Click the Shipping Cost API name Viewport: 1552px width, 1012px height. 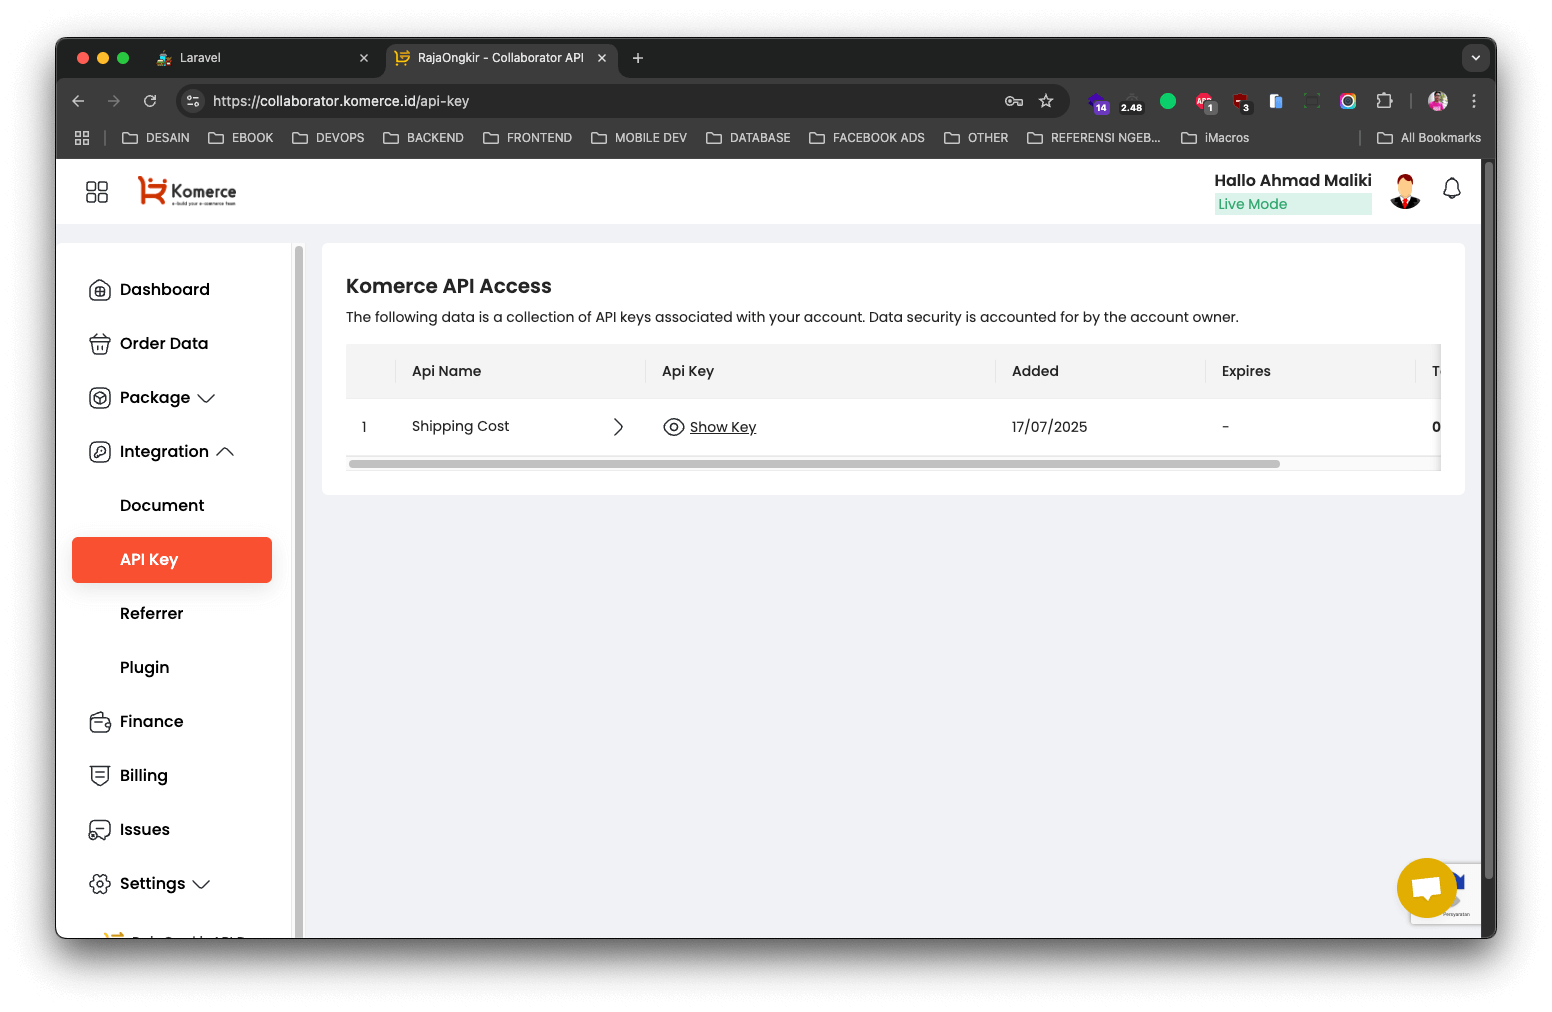461,426
